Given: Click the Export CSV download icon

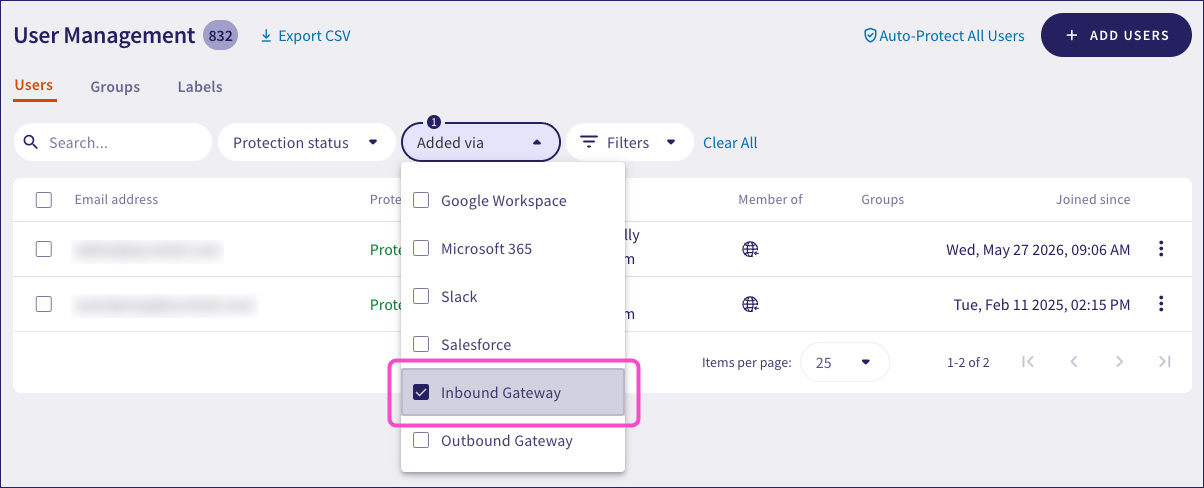Looking at the screenshot, I should point(266,36).
